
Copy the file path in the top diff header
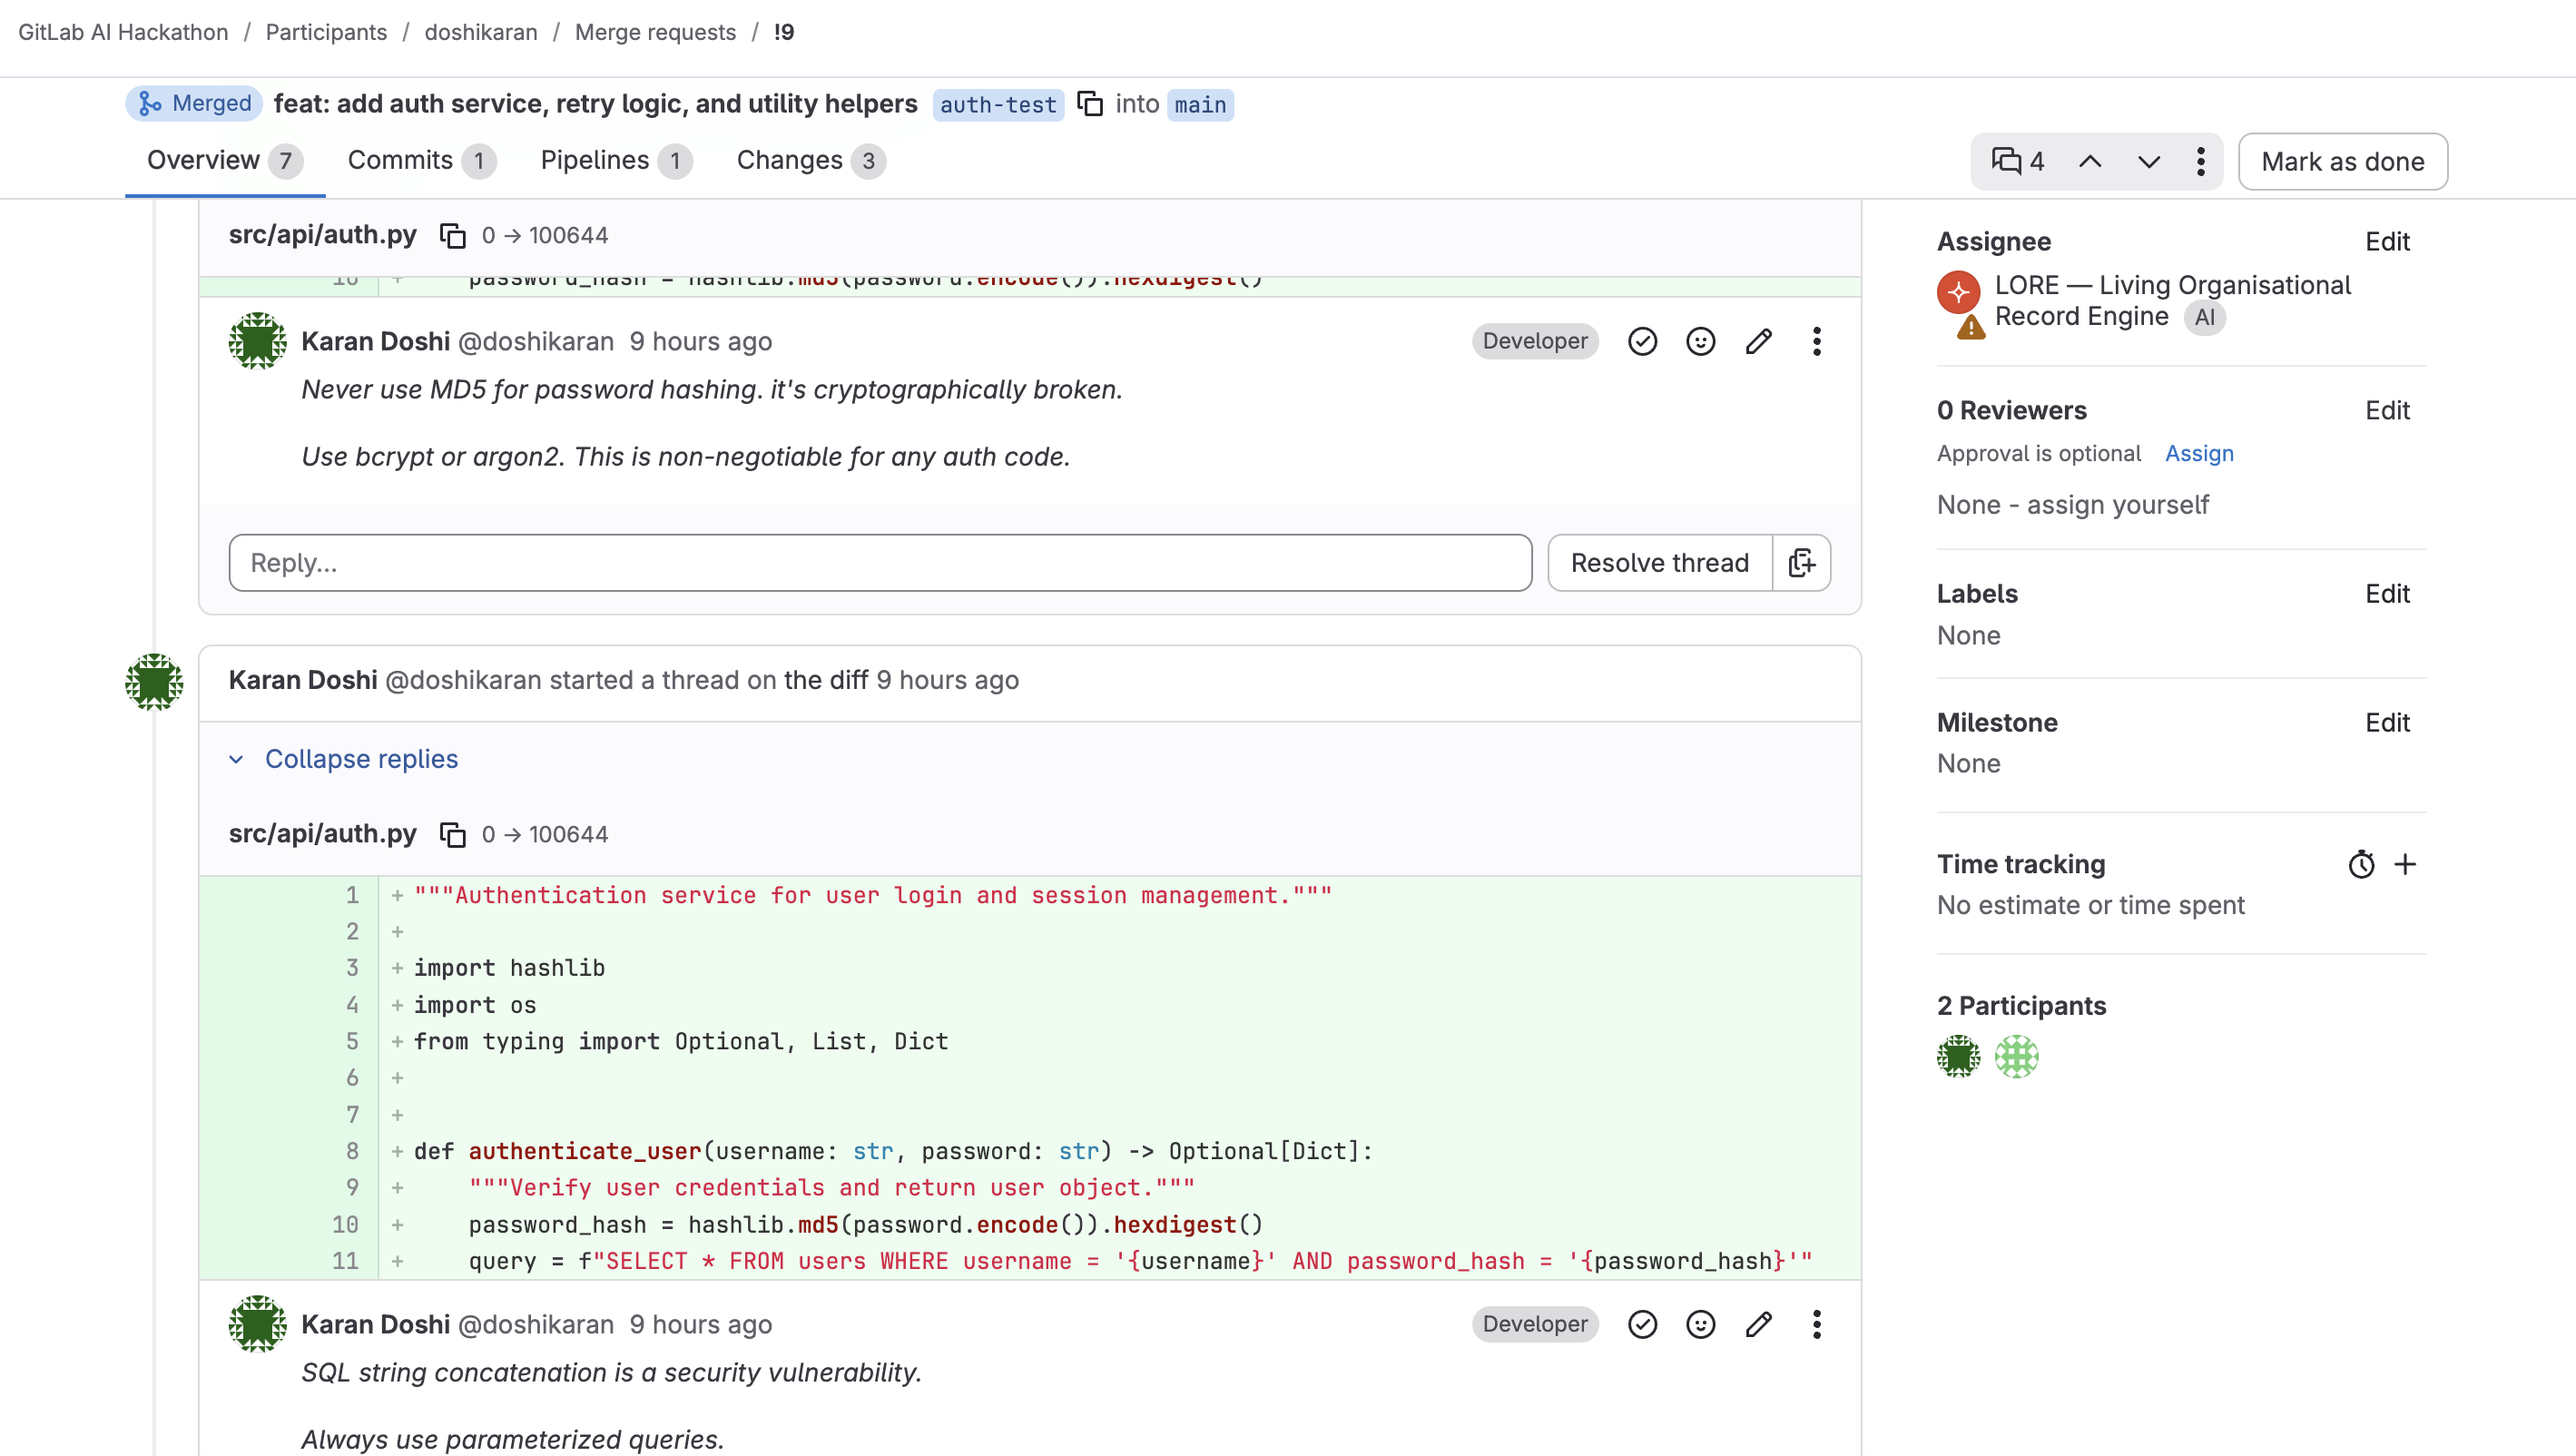pyautogui.click(x=453, y=236)
